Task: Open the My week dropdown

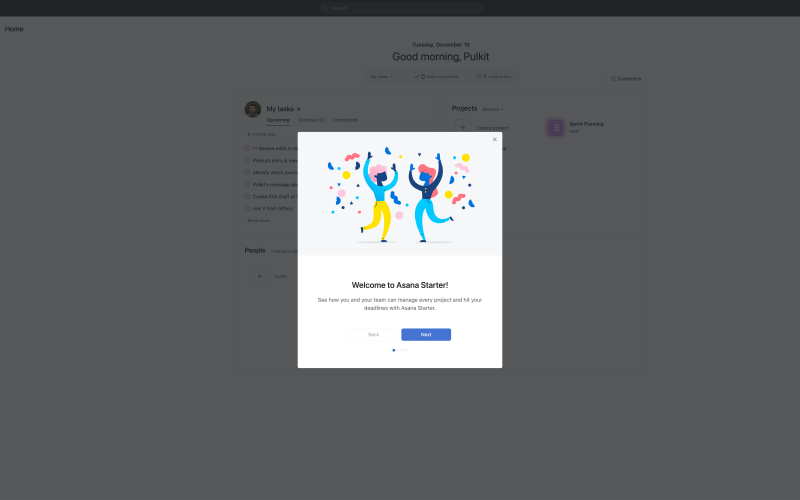Action: (382, 77)
